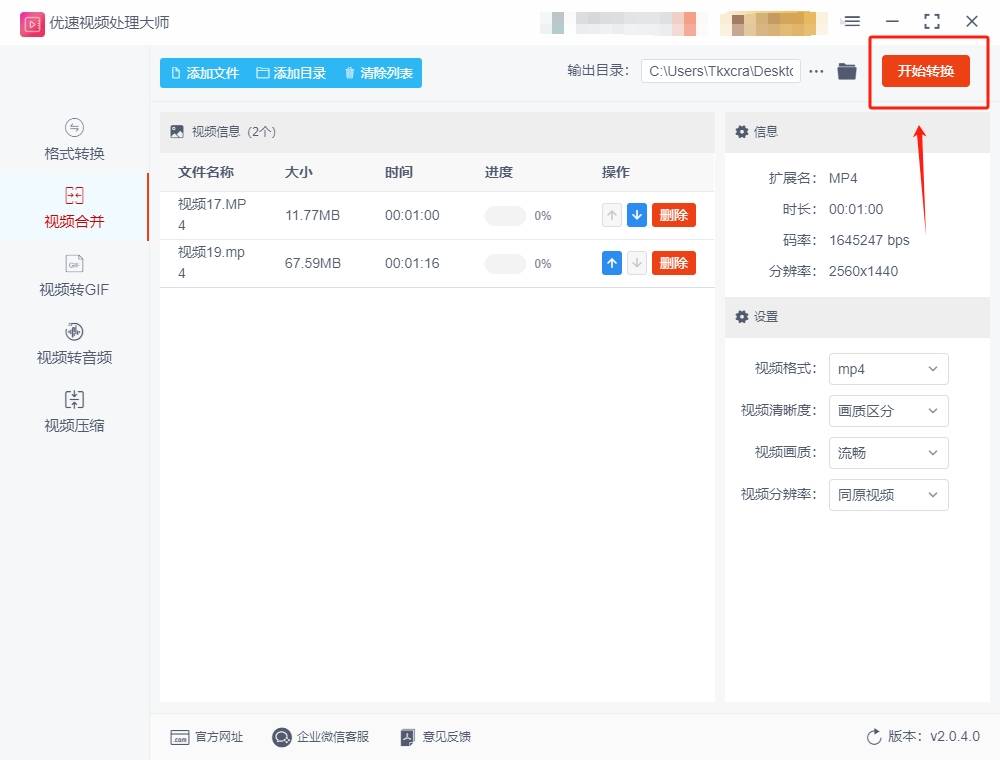Move 视频19.mp4 up in the list
Screen dimensions: 1000x760
[613, 262]
